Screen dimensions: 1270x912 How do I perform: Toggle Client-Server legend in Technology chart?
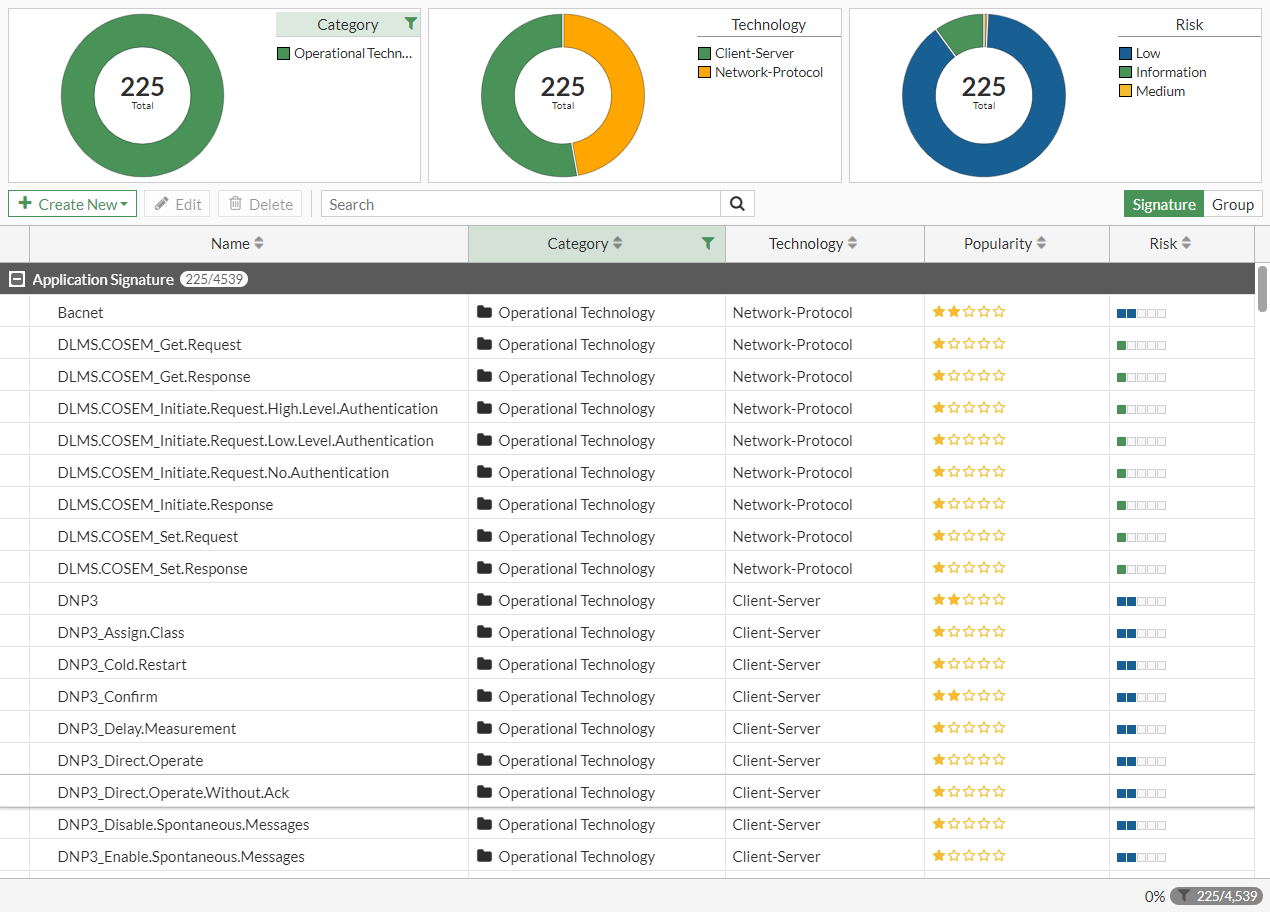753,53
